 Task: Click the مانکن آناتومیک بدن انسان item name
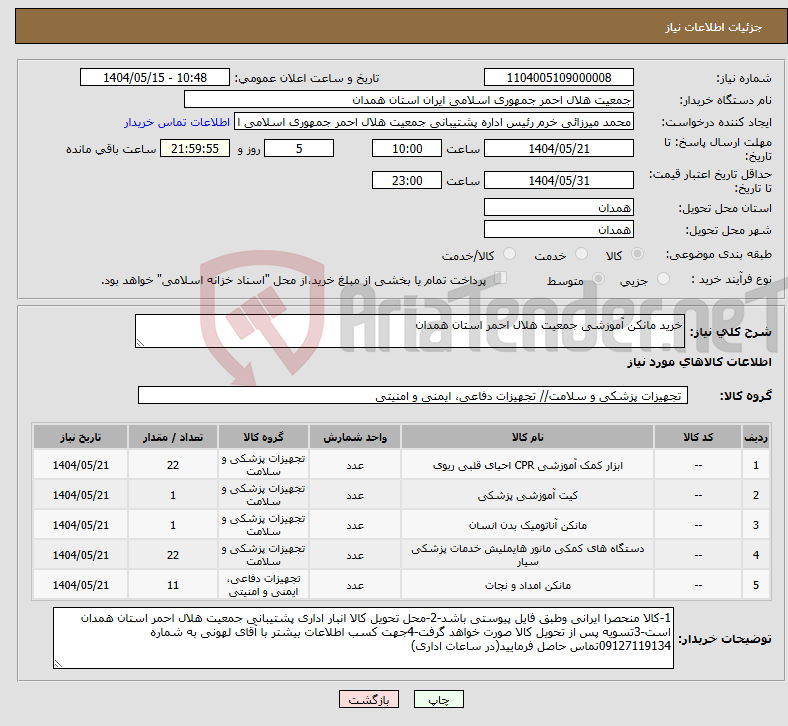(x=528, y=526)
